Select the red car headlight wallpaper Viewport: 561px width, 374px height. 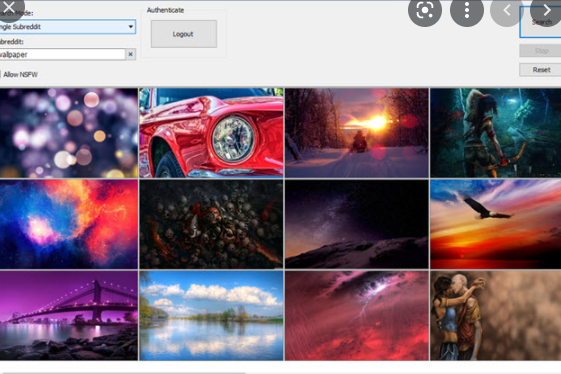(211, 133)
